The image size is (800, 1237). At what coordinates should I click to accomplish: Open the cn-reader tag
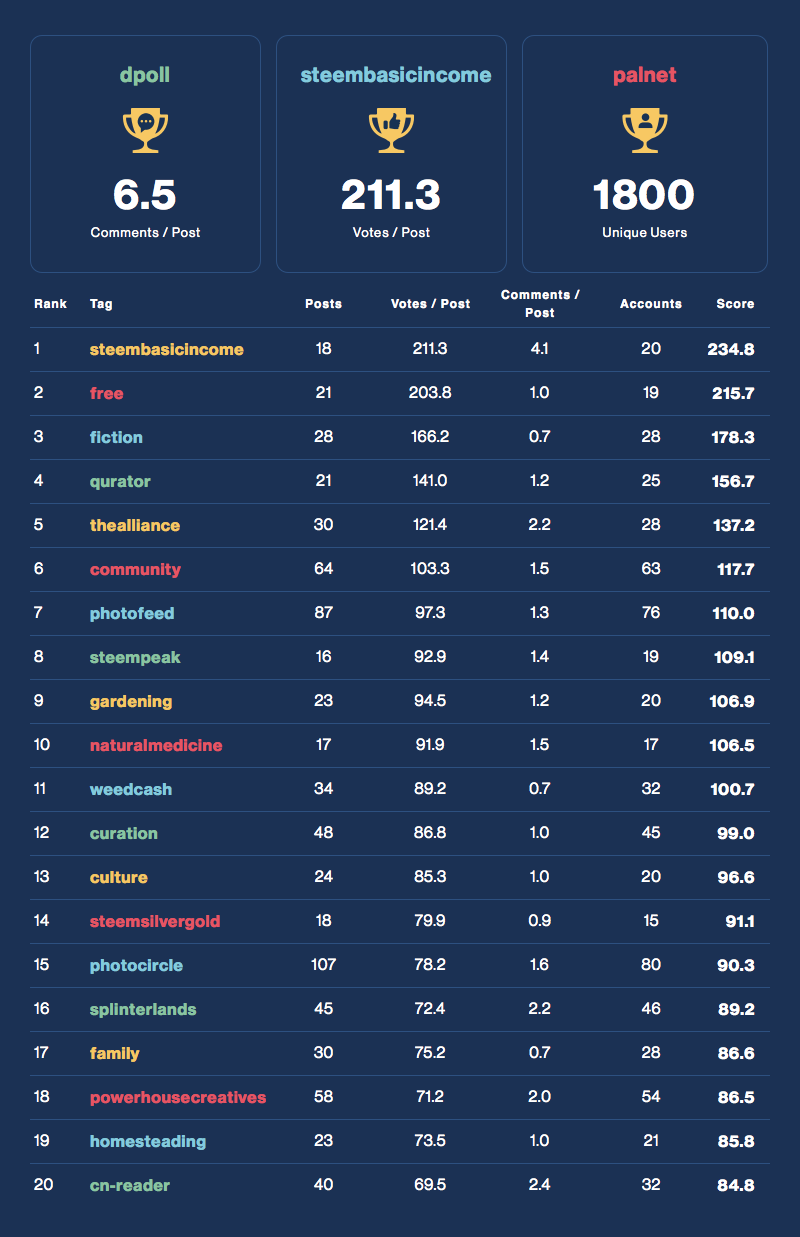(x=130, y=1185)
